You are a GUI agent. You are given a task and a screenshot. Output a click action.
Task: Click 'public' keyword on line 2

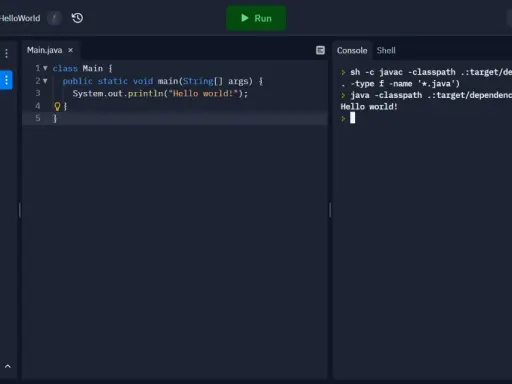(x=77, y=81)
